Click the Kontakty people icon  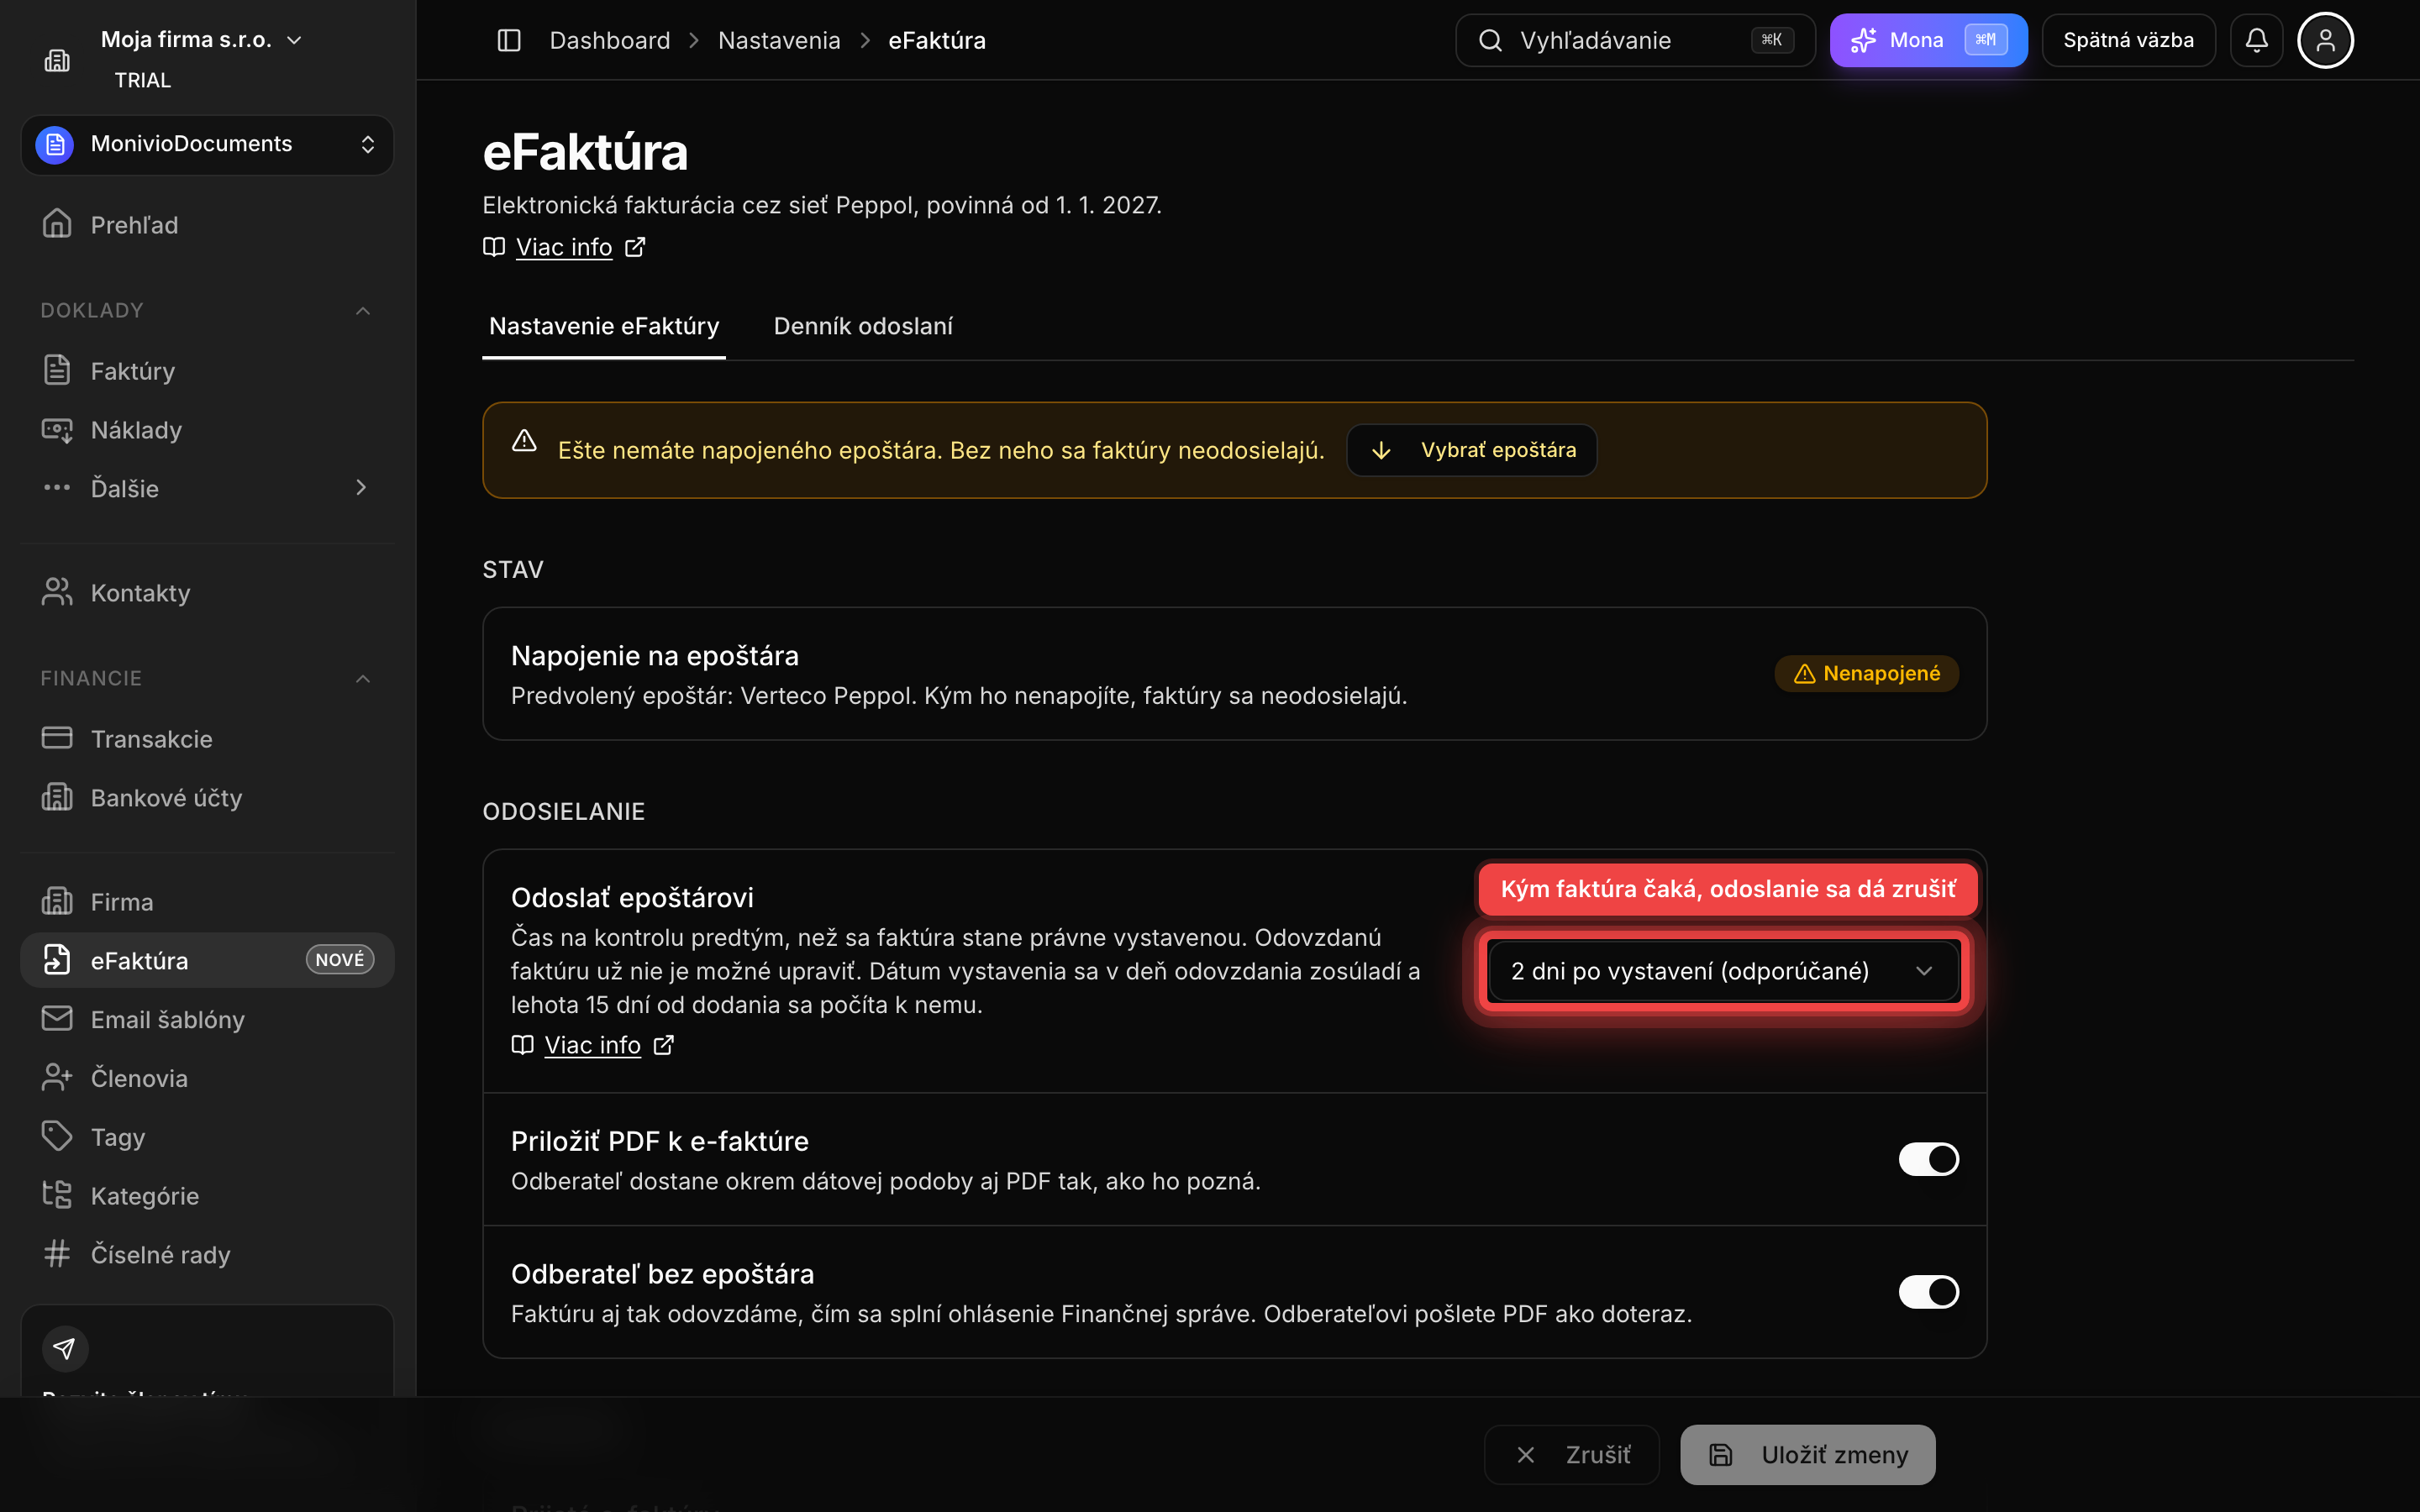pos(57,592)
